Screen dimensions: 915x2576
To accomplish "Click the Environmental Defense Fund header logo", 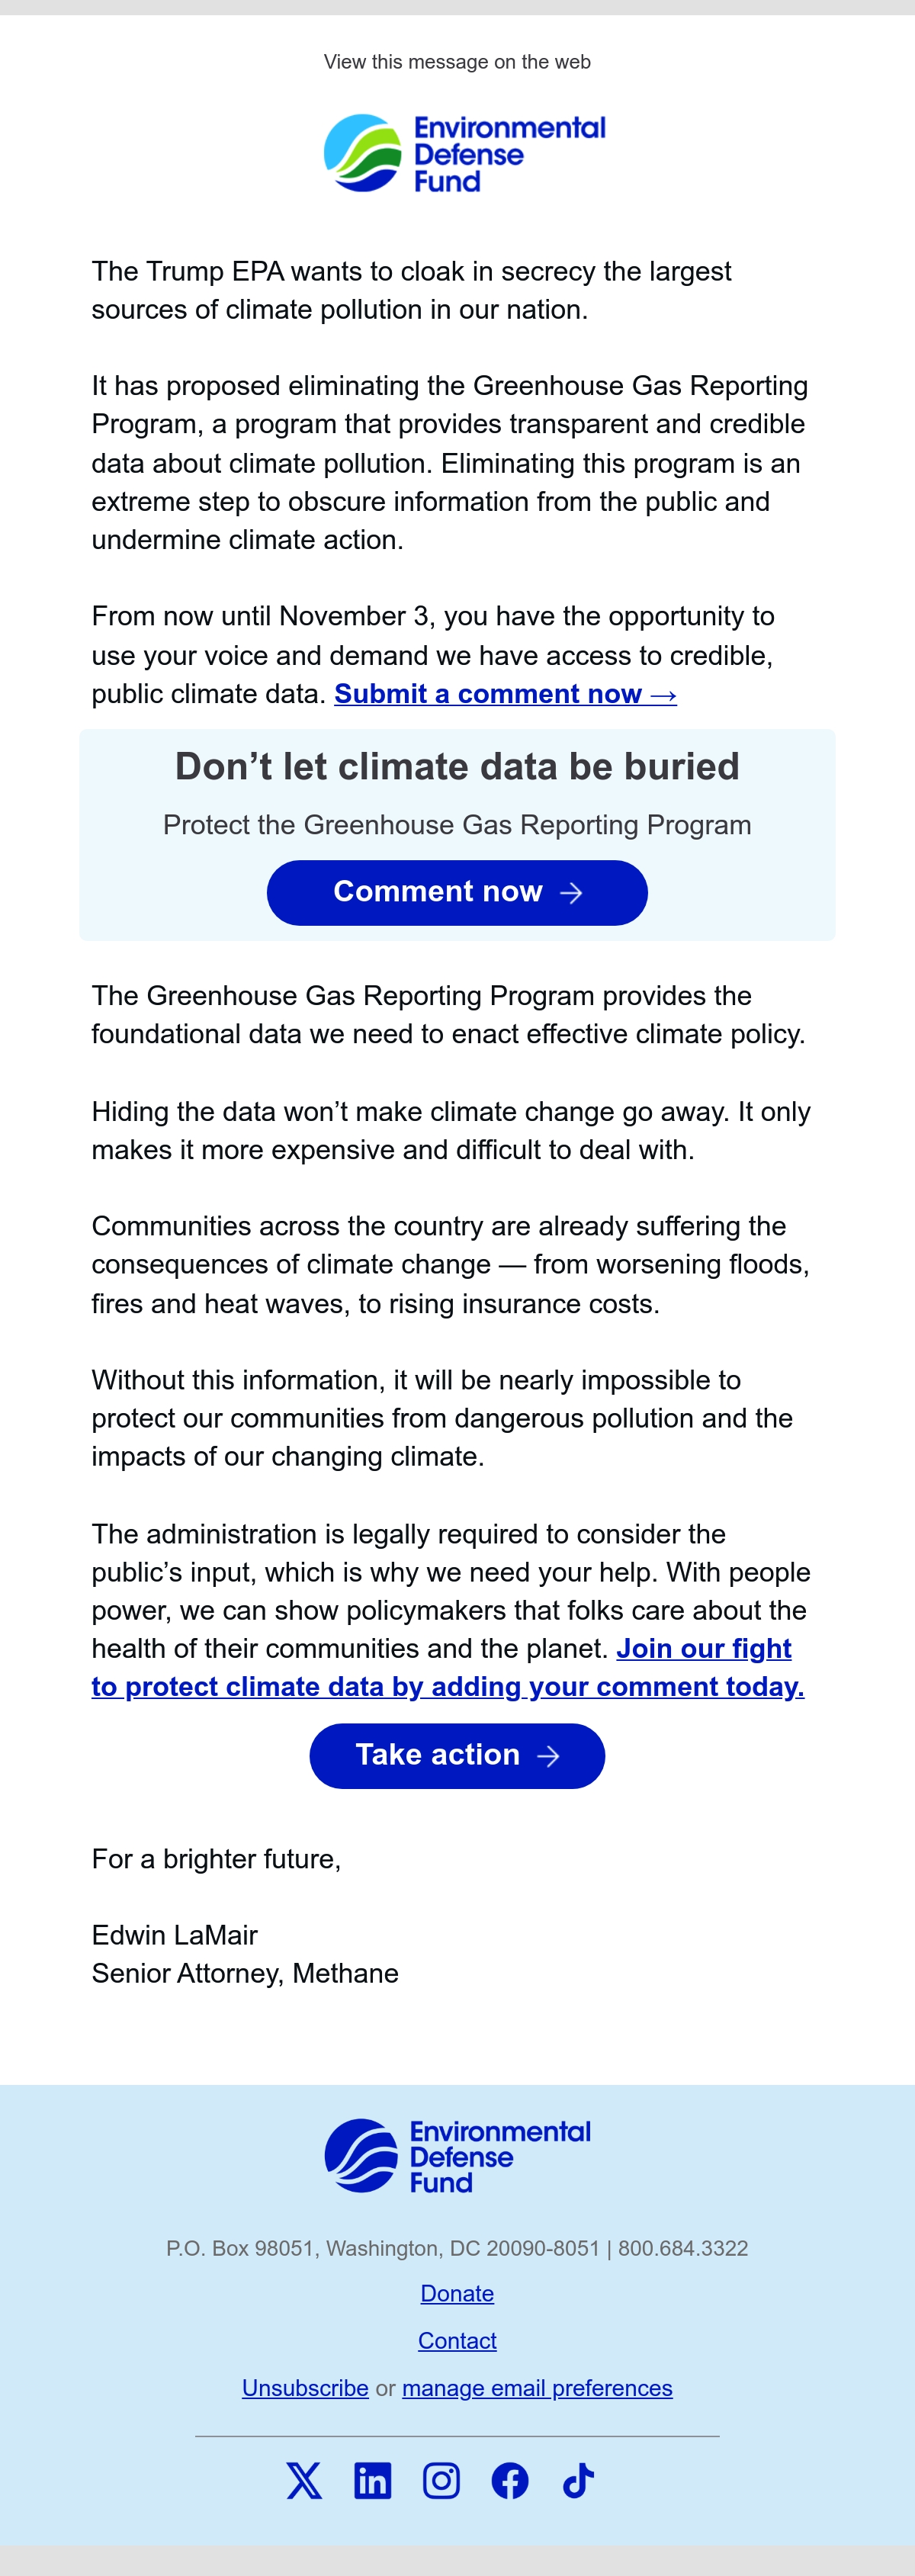I will click(465, 153).
